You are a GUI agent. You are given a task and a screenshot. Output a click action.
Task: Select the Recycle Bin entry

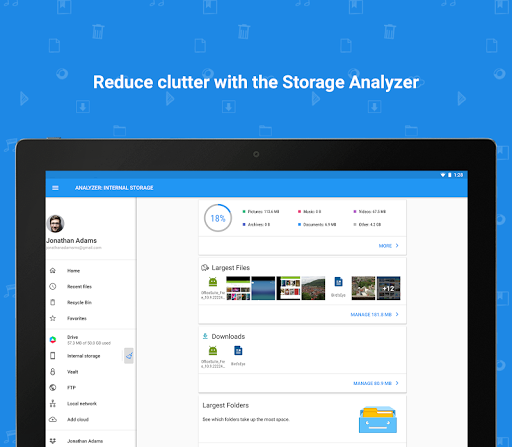click(x=91, y=302)
